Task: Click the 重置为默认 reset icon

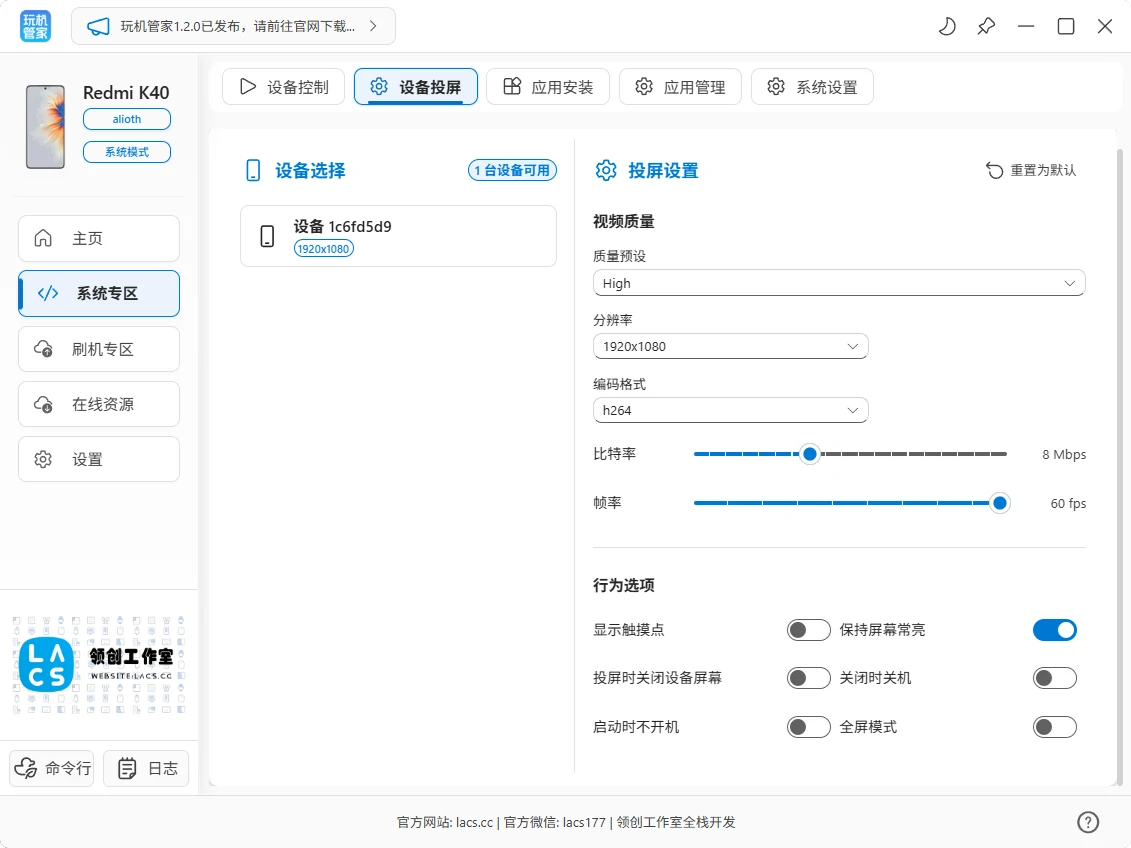Action: [994, 171]
